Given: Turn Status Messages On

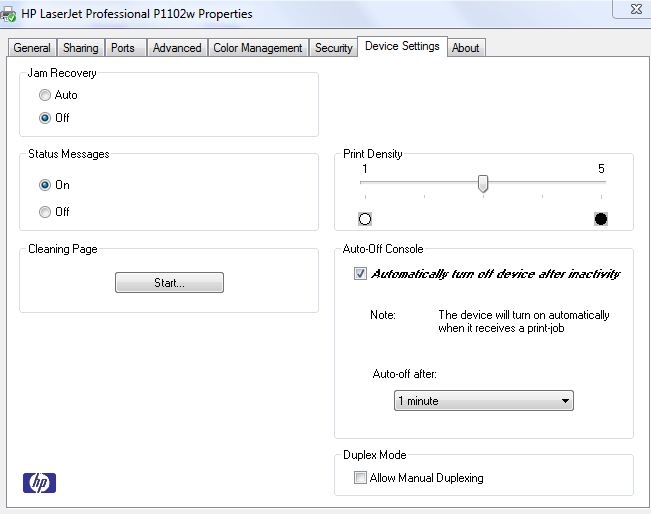Looking at the screenshot, I should 45,185.
